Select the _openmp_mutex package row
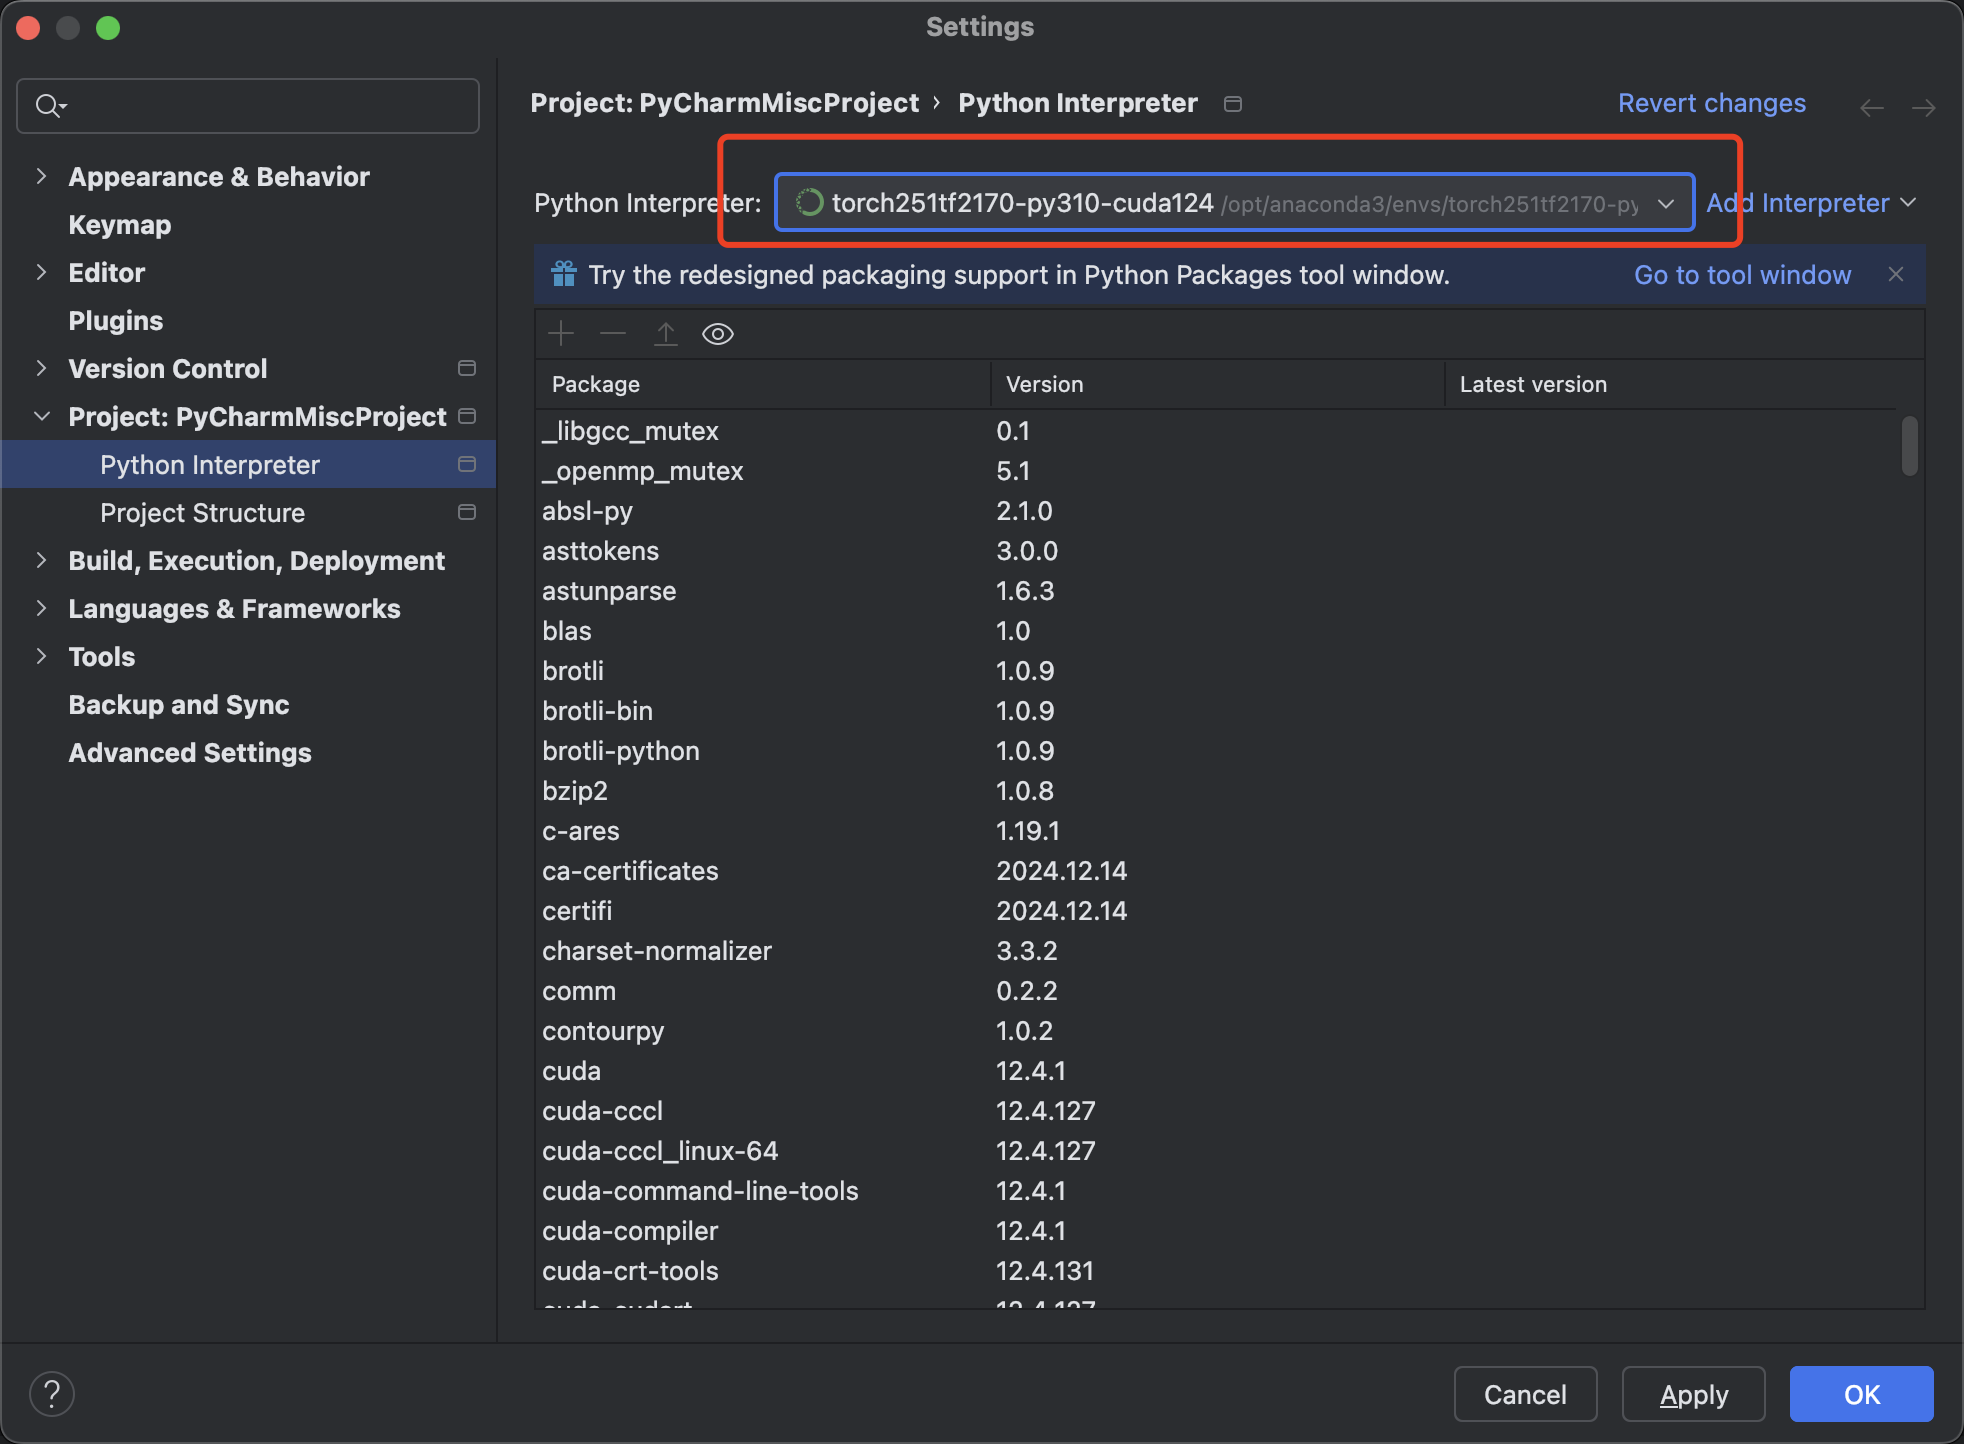Image resolution: width=1964 pixels, height=1444 pixels. click(1216, 471)
